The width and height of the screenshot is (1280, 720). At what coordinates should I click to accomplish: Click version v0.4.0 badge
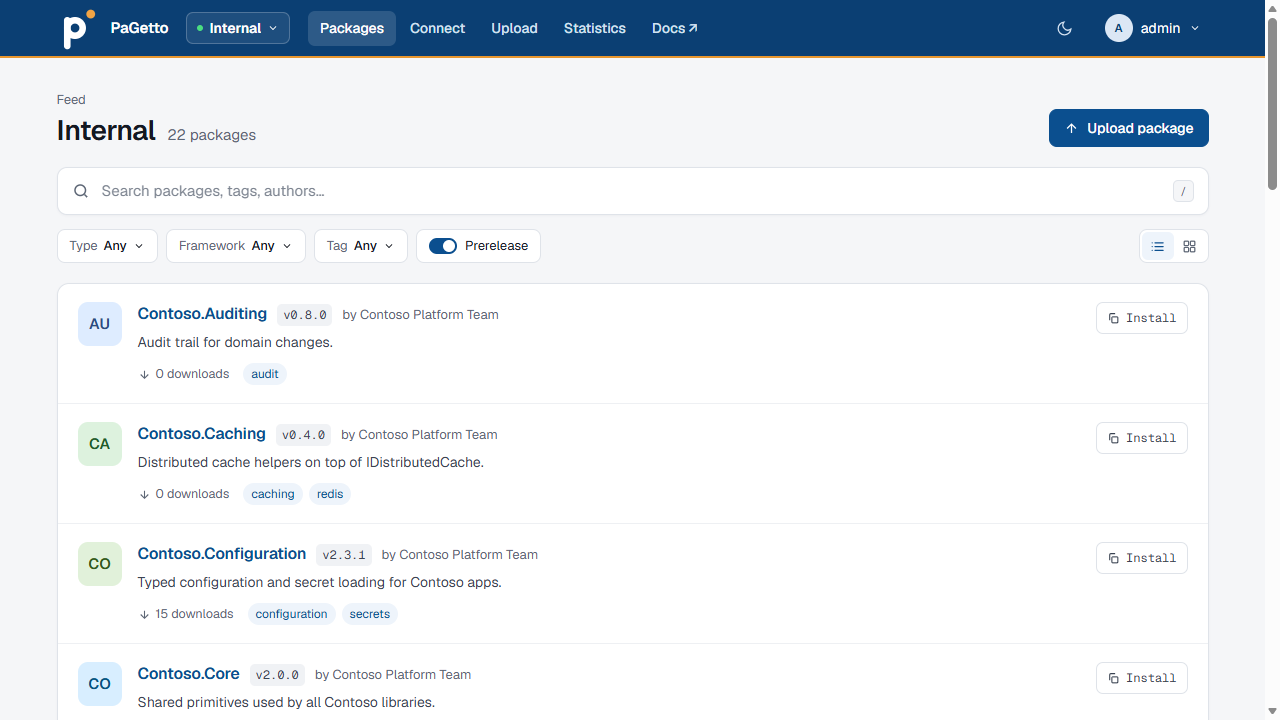click(303, 435)
